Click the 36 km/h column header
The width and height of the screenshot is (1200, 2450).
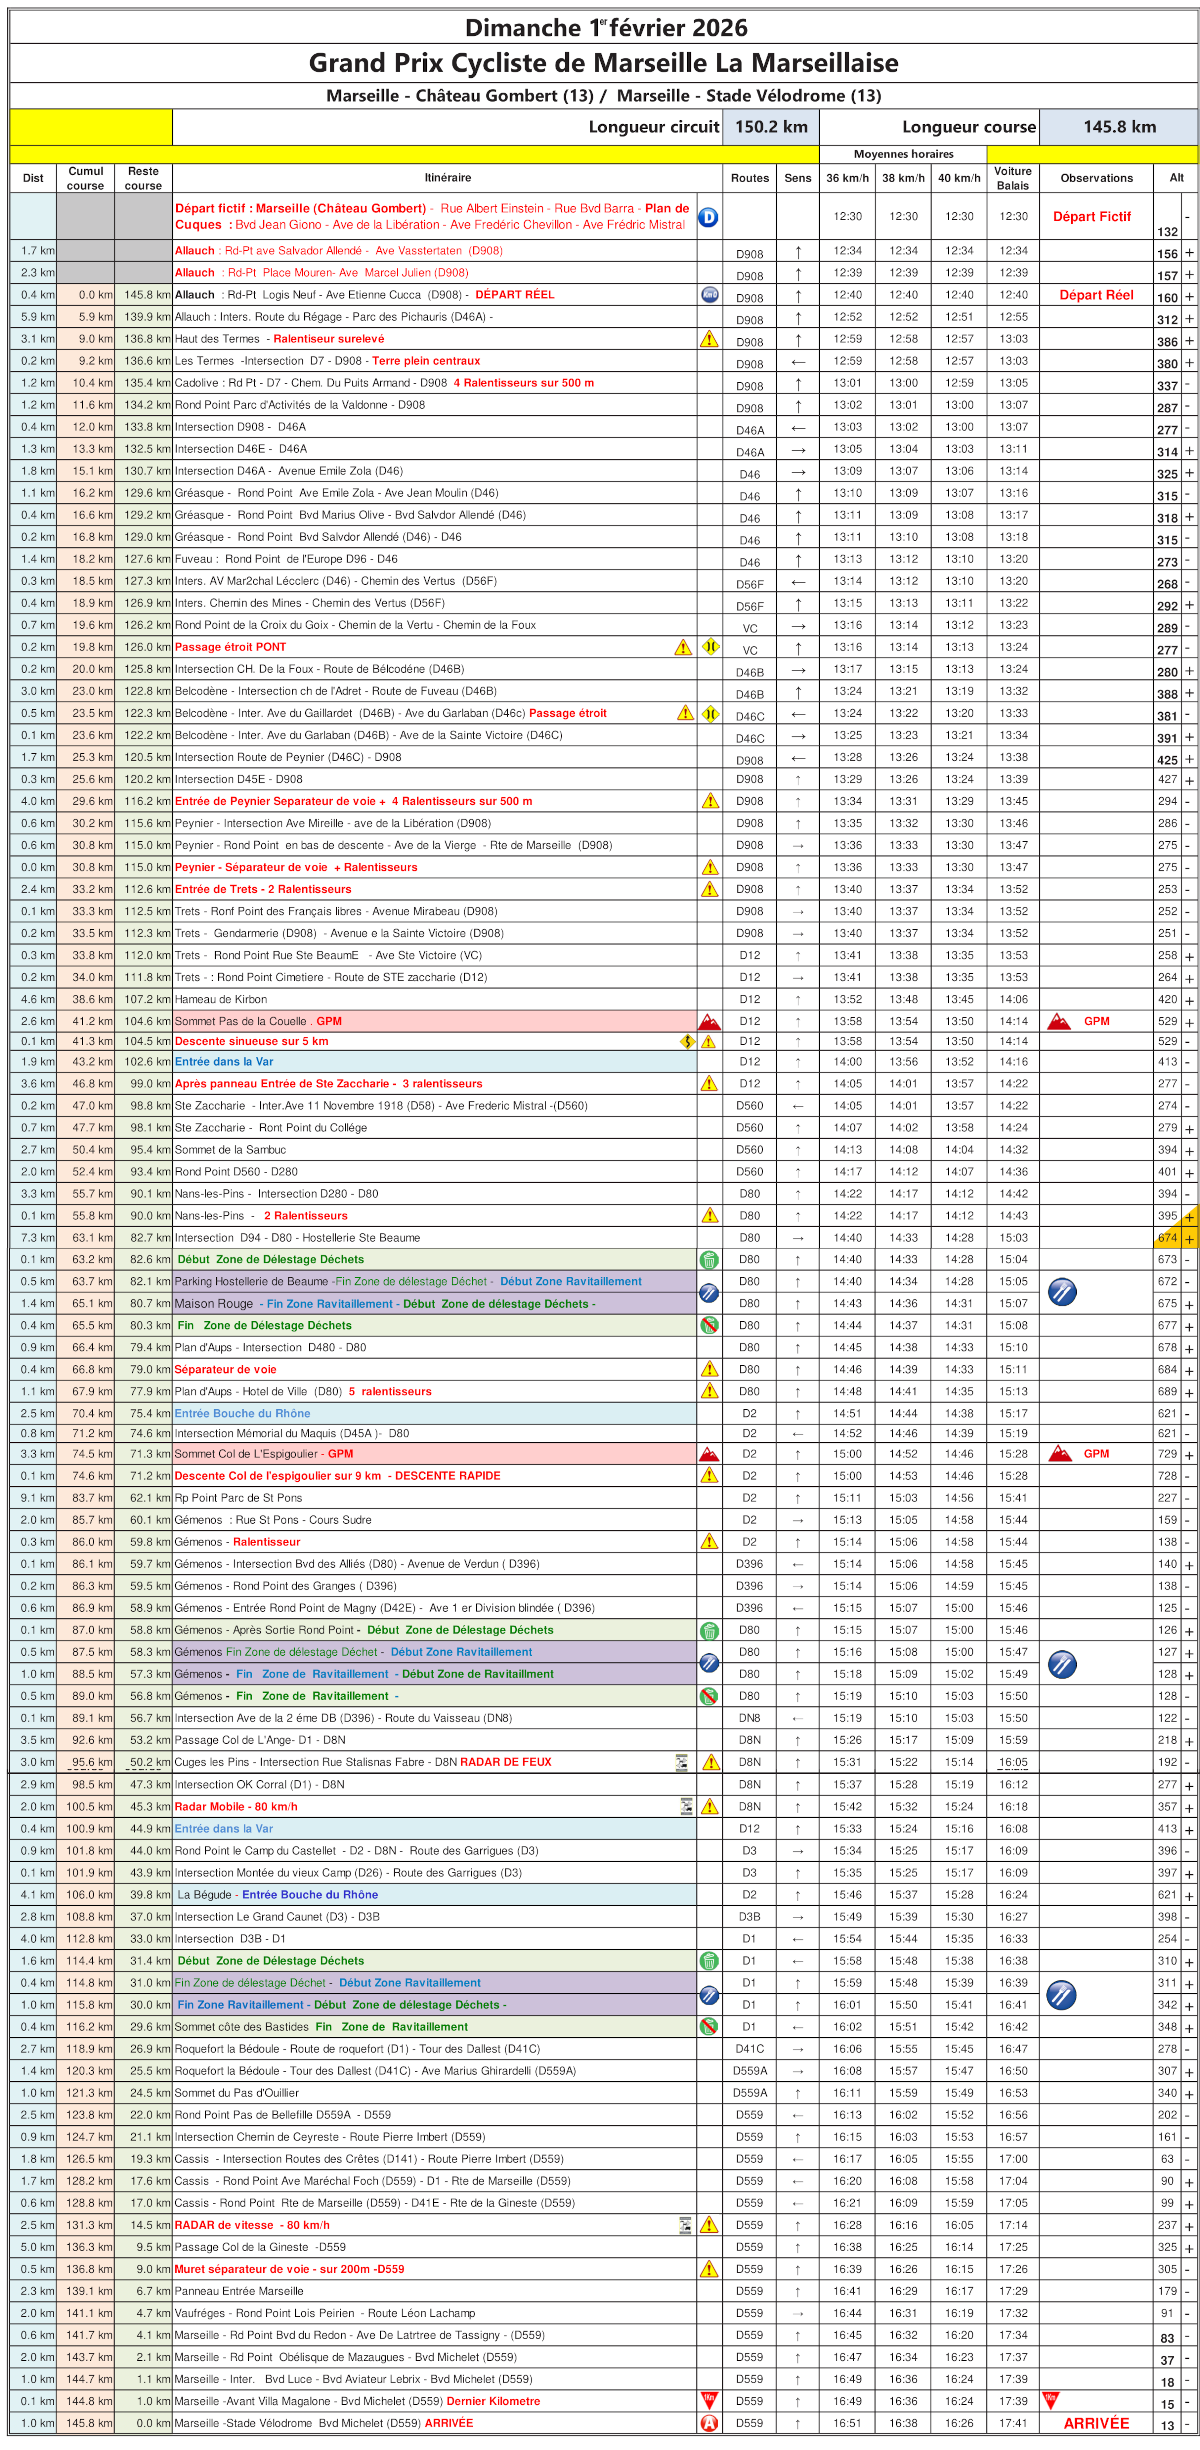[847, 178]
